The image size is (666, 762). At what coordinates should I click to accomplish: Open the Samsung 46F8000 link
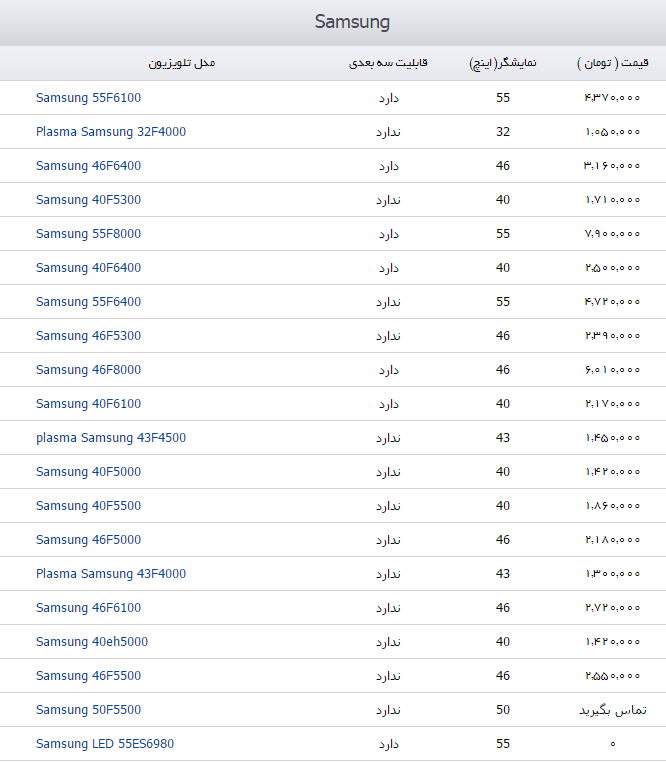tap(88, 370)
